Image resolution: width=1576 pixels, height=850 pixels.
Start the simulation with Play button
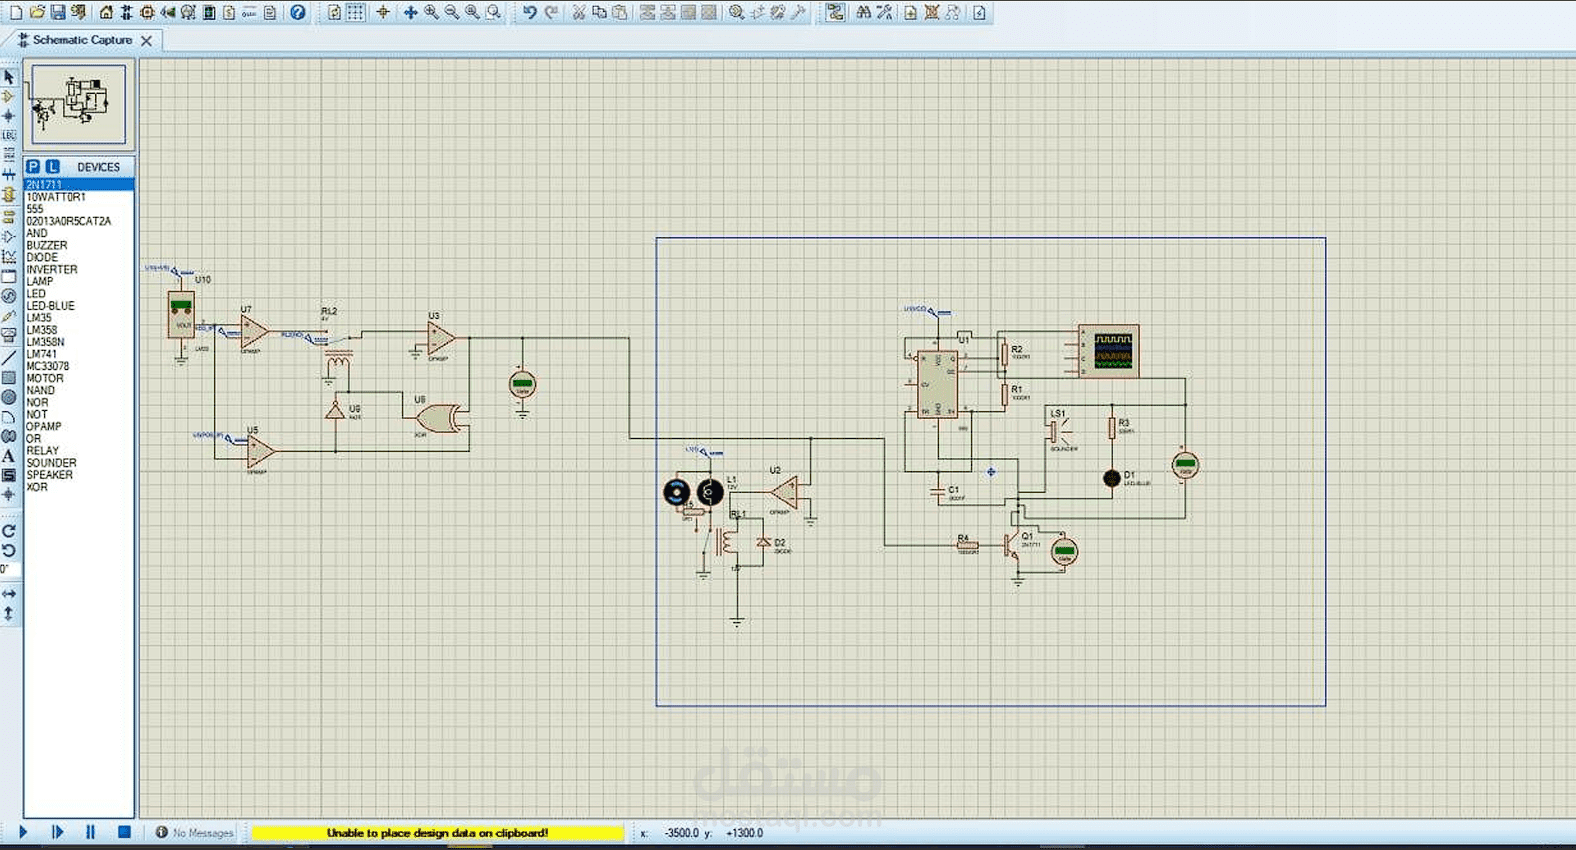point(23,831)
